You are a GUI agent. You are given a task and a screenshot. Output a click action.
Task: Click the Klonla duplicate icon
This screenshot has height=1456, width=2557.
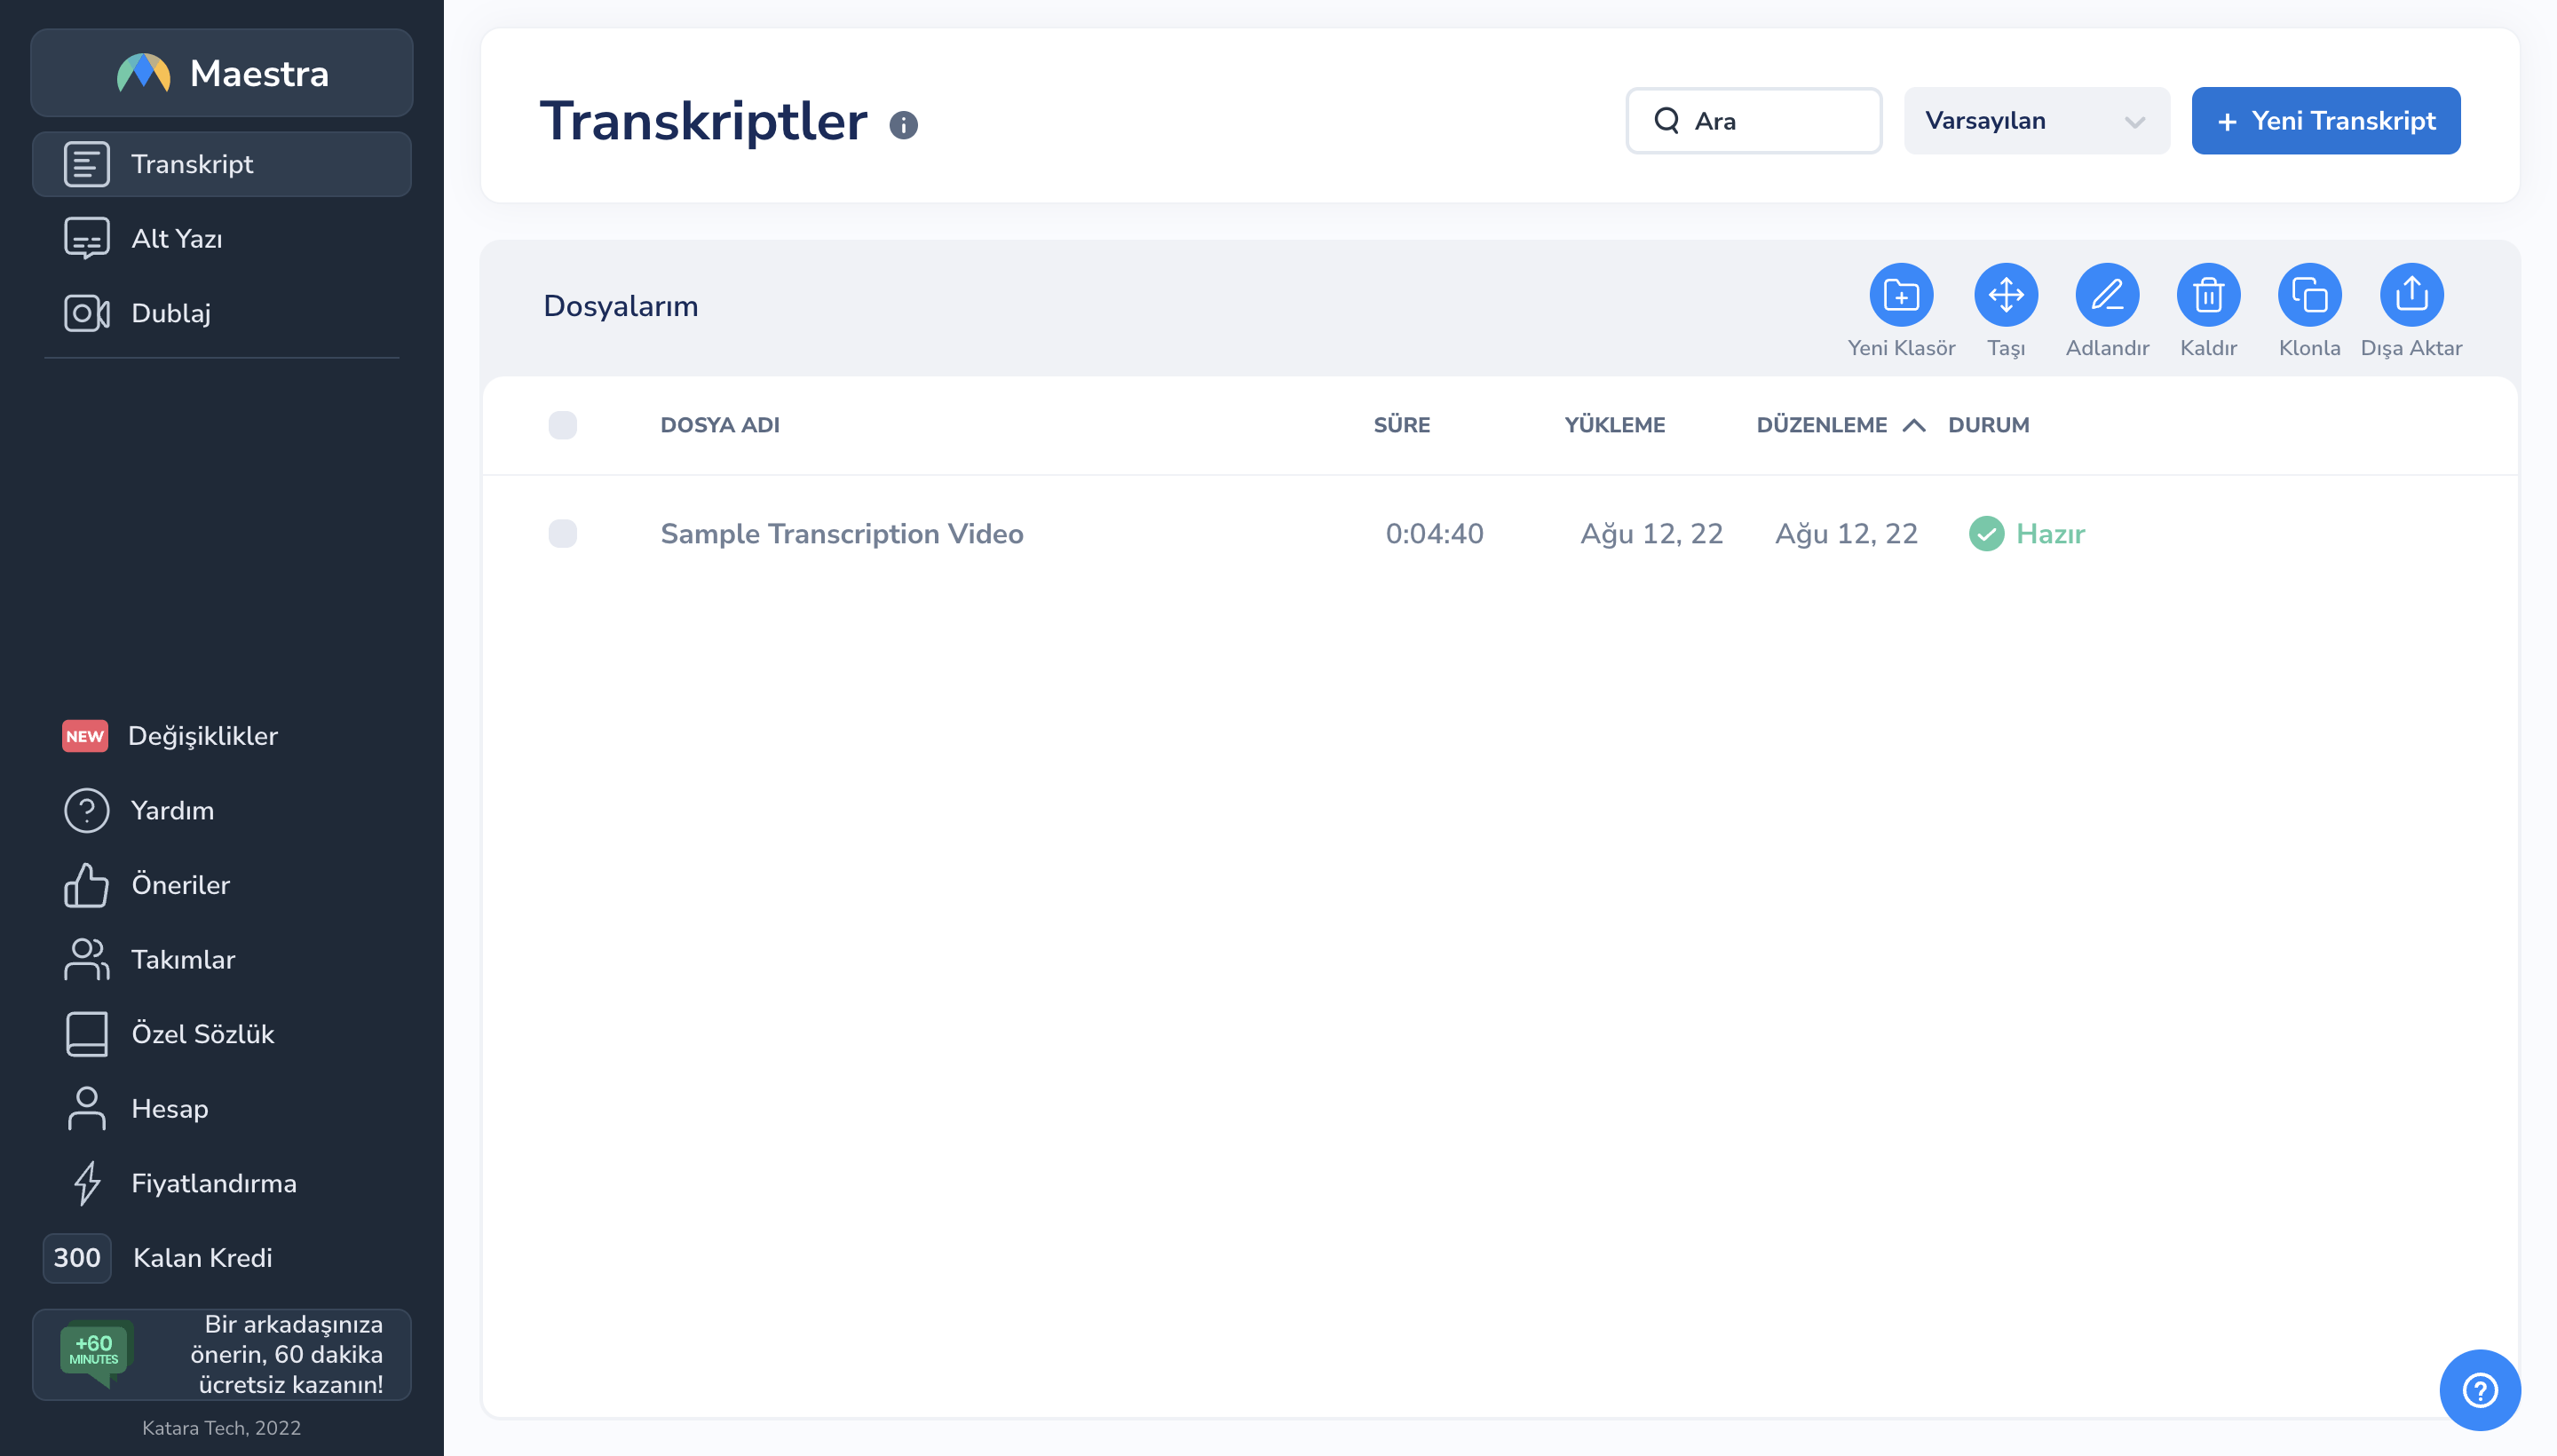2308,295
